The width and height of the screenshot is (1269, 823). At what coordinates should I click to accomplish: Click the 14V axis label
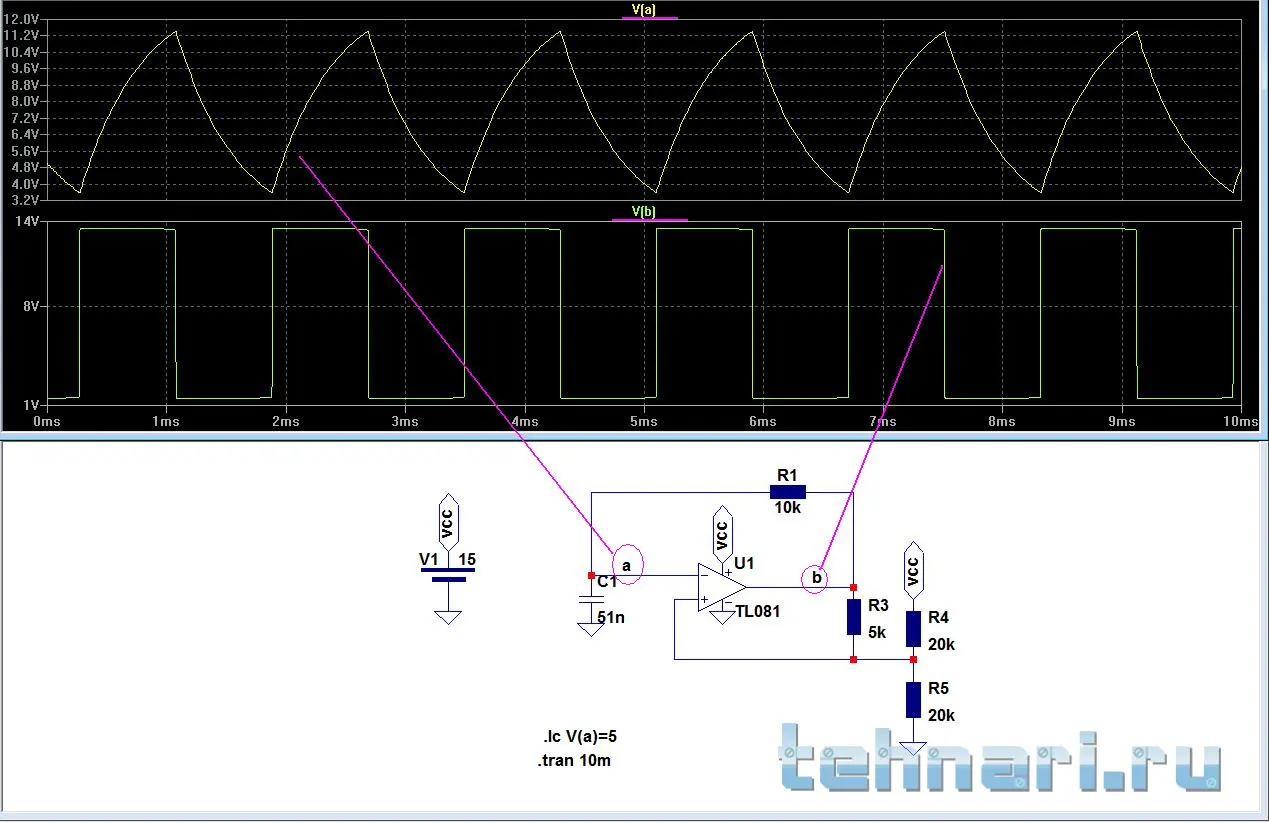pos(26,222)
